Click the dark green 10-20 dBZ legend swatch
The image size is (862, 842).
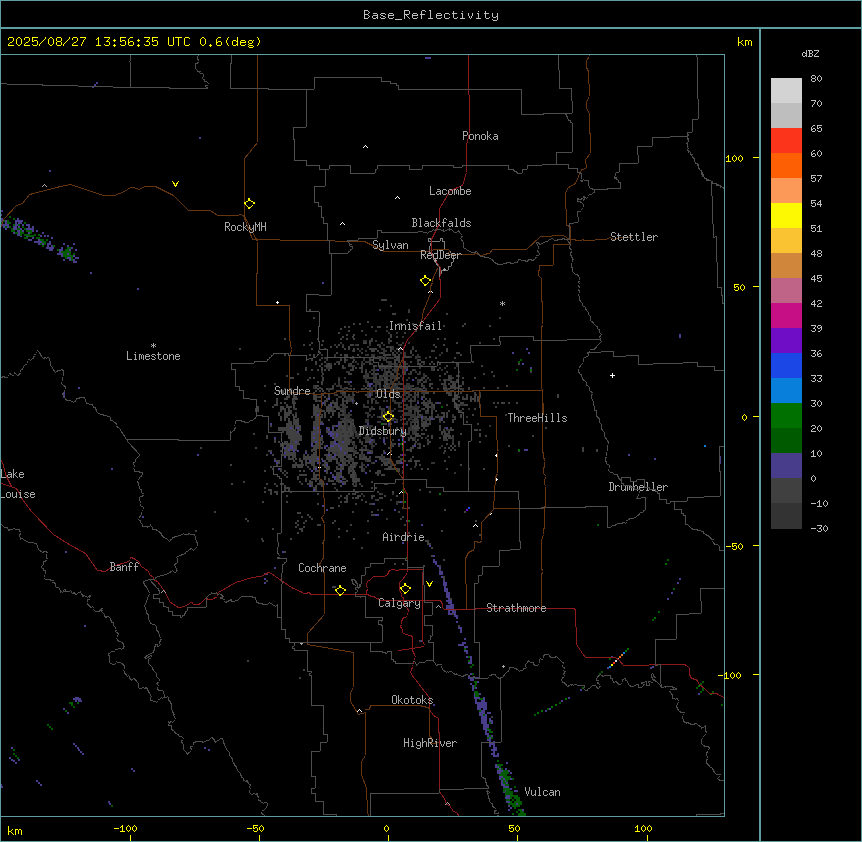pyautogui.click(x=786, y=441)
